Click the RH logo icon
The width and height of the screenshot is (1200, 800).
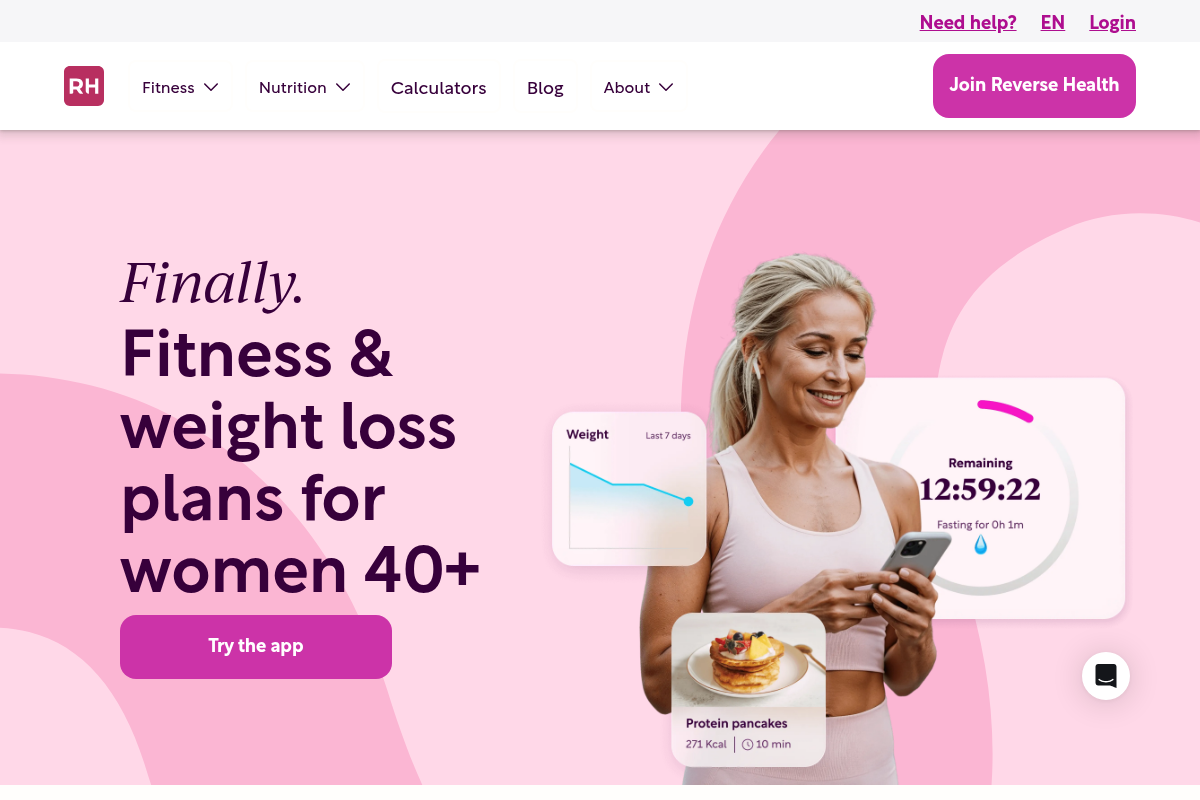pos(84,86)
